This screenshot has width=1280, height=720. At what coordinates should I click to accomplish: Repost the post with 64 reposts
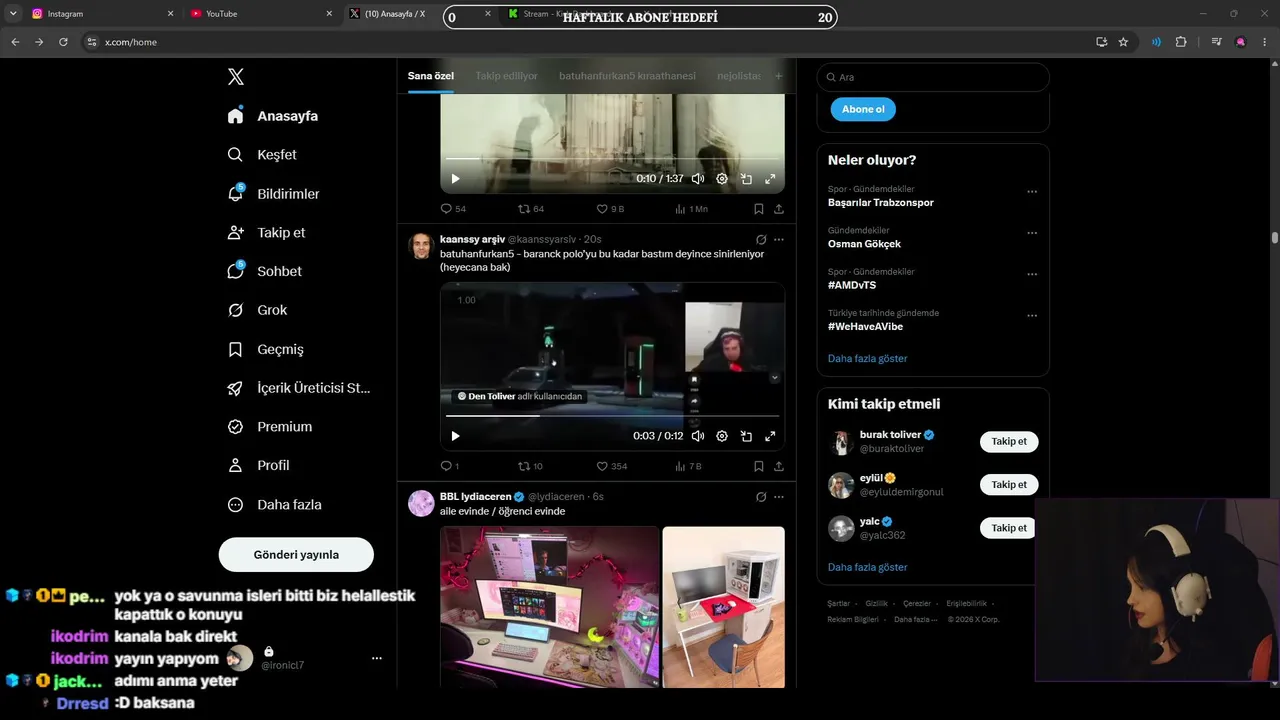[x=531, y=209]
